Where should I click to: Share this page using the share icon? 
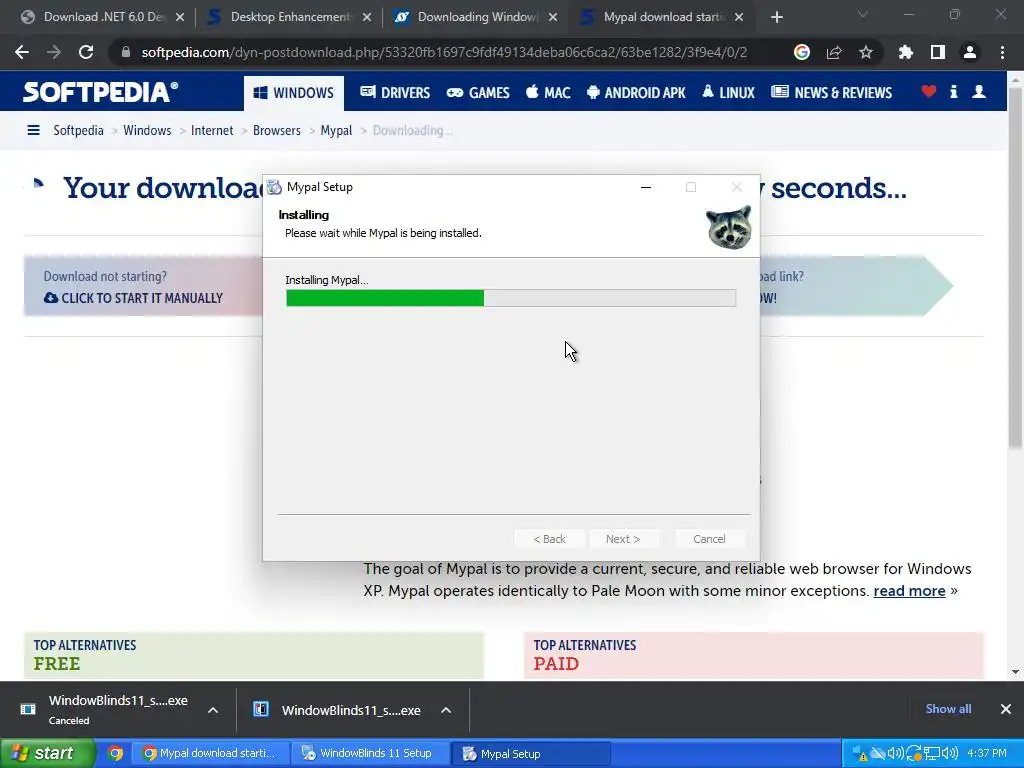(833, 52)
